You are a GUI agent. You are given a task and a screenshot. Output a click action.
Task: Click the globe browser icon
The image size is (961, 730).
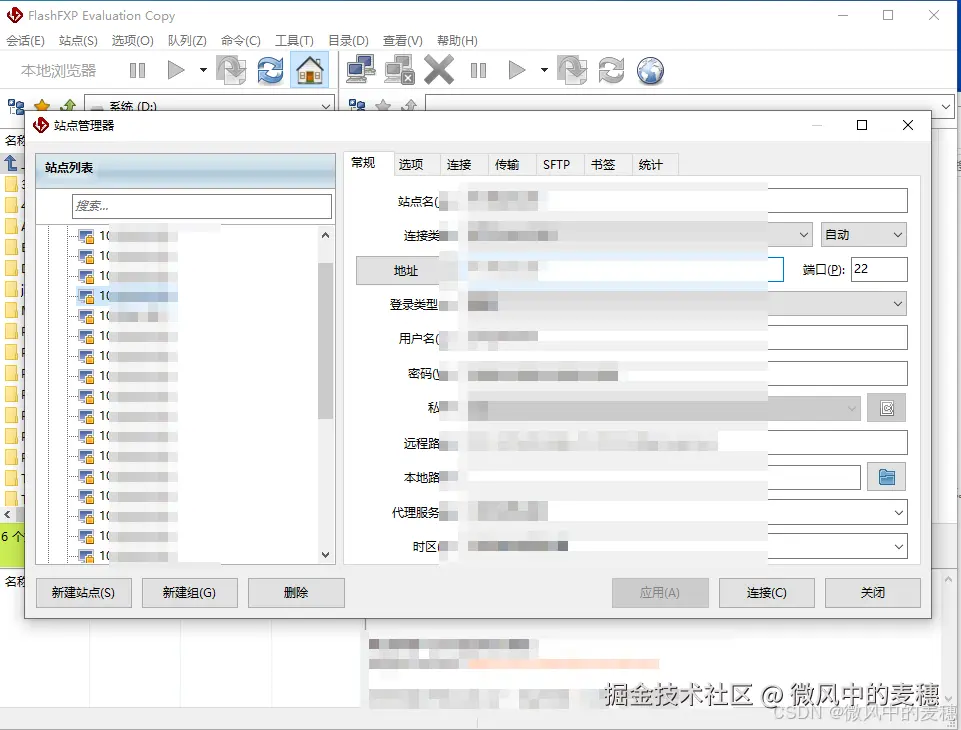tap(650, 70)
